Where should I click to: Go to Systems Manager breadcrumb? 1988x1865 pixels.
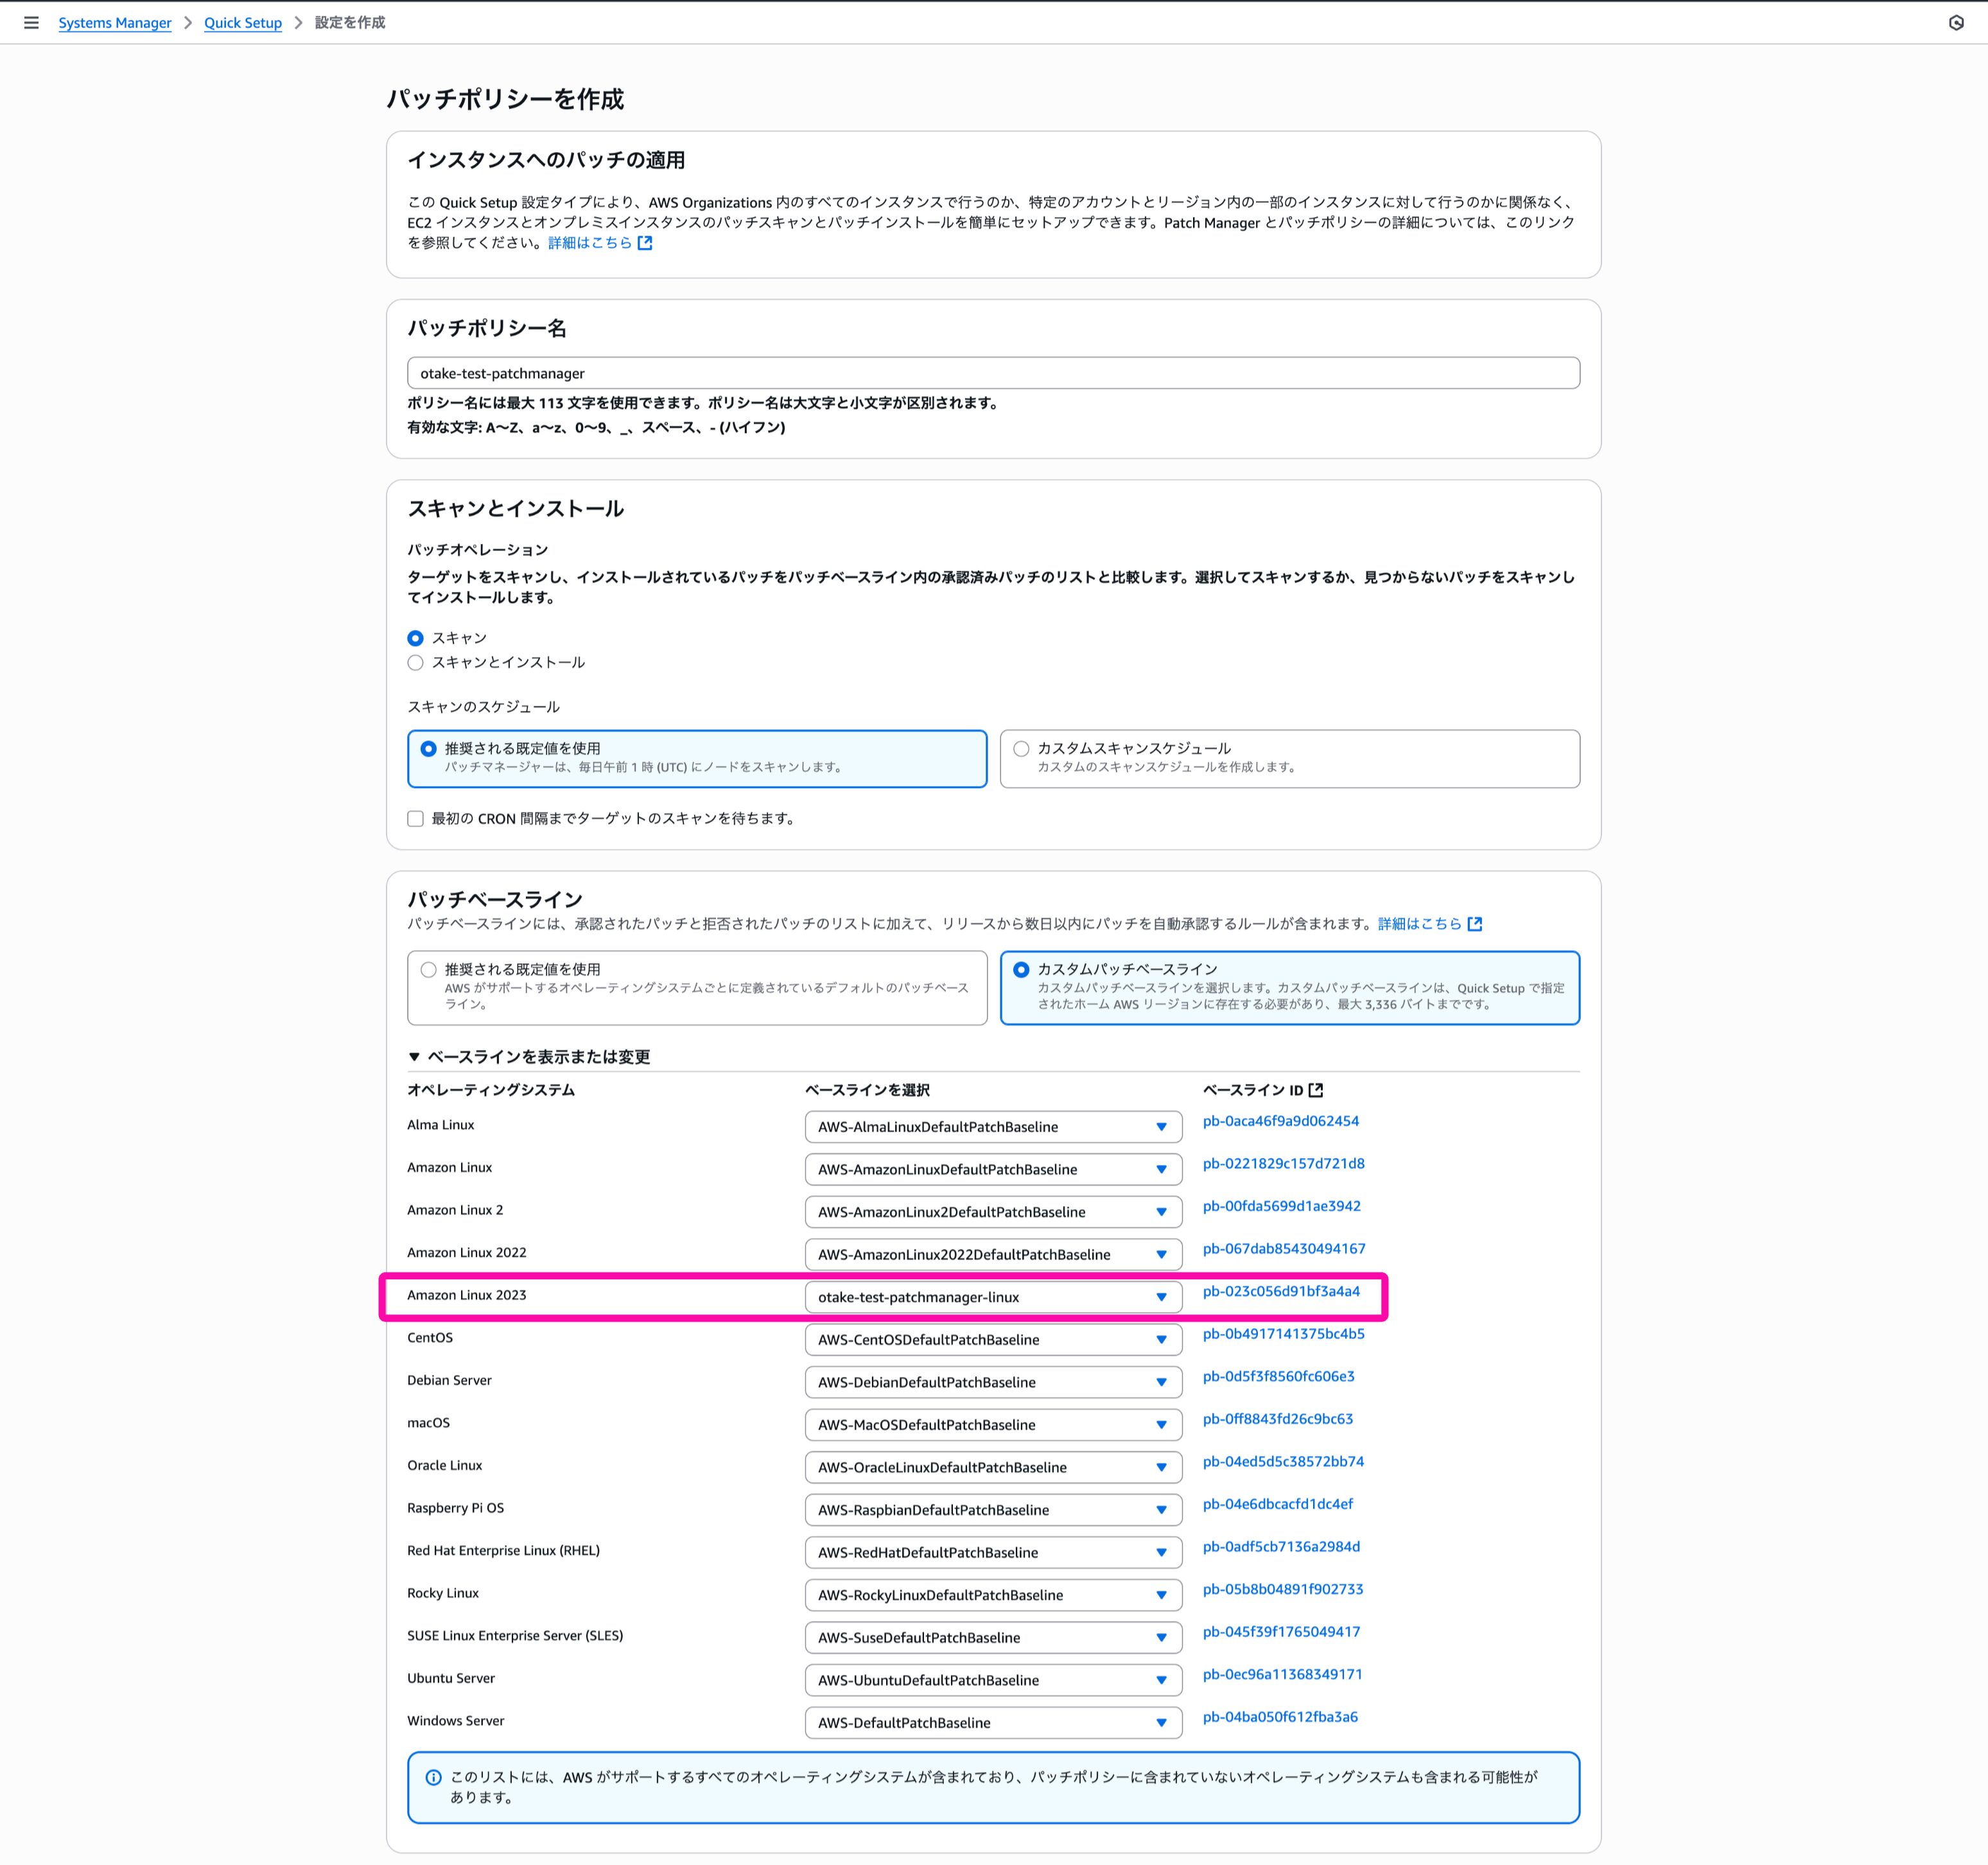[115, 22]
